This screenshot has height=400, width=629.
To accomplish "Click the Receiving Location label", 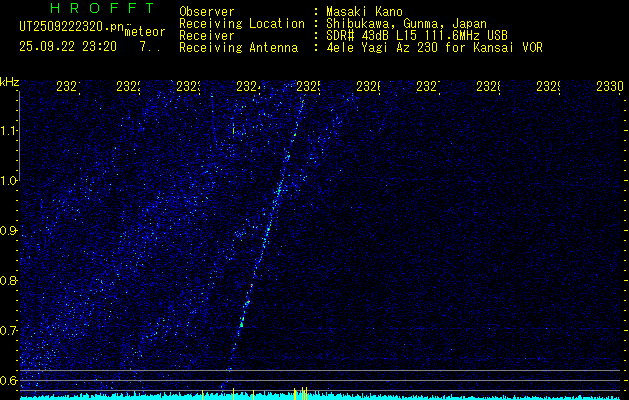I will (x=242, y=24).
